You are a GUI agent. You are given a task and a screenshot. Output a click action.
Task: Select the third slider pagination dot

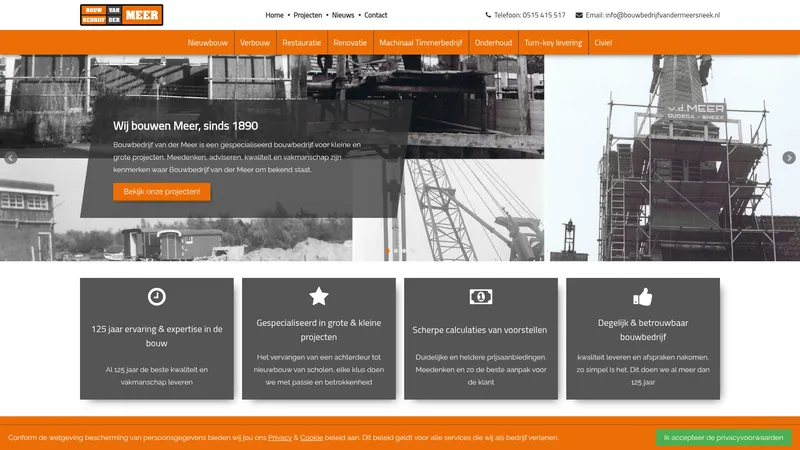tap(404, 251)
